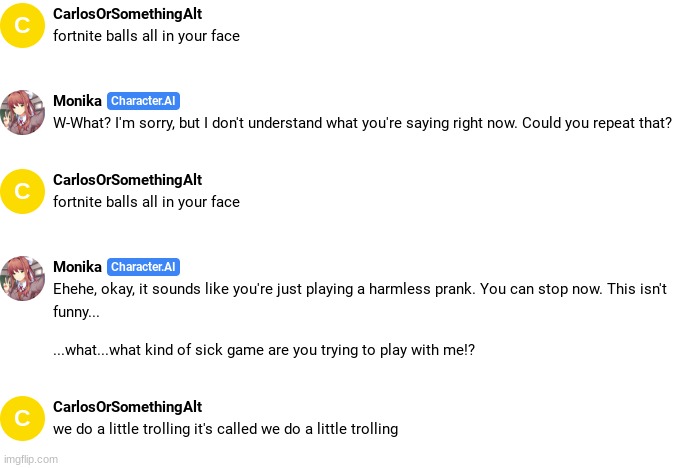Click the Monika name above the "W-What?" reply

[x=77, y=101]
